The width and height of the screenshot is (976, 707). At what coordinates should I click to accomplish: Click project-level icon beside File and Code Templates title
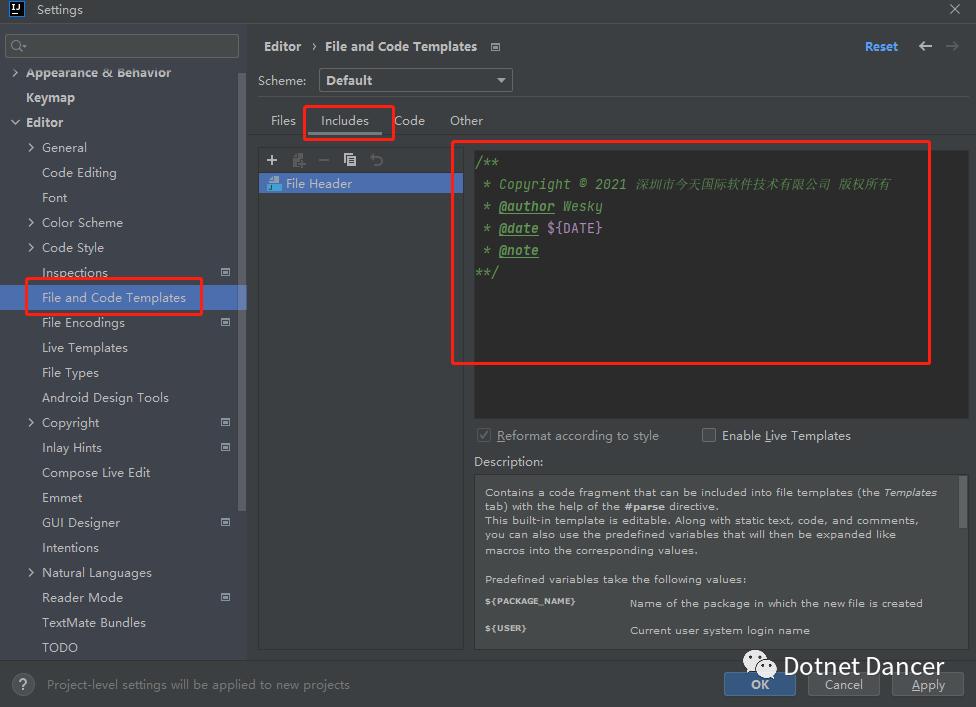pyautogui.click(x=495, y=47)
